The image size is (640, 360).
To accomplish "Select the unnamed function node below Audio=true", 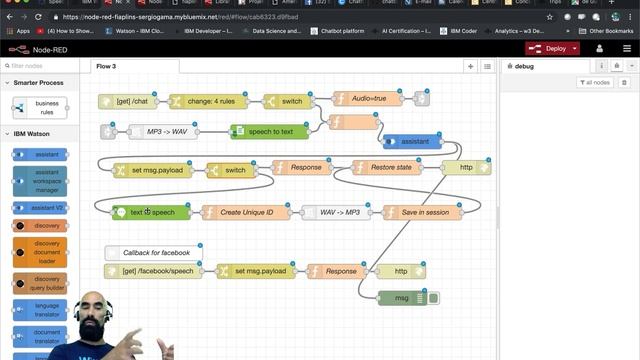I will point(353,122).
